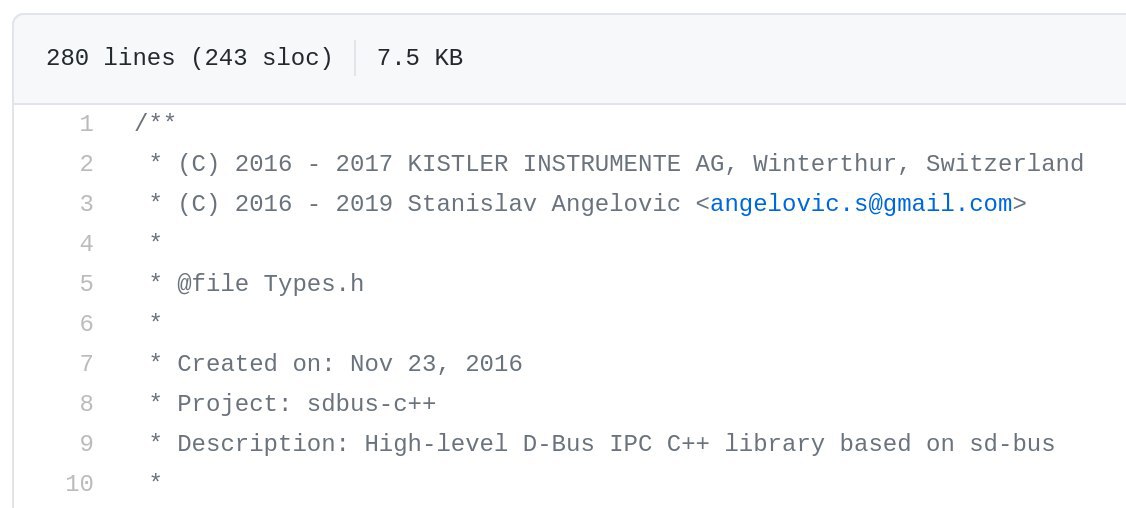Select line number 6
1126x508 pixels.
[86, 324]
